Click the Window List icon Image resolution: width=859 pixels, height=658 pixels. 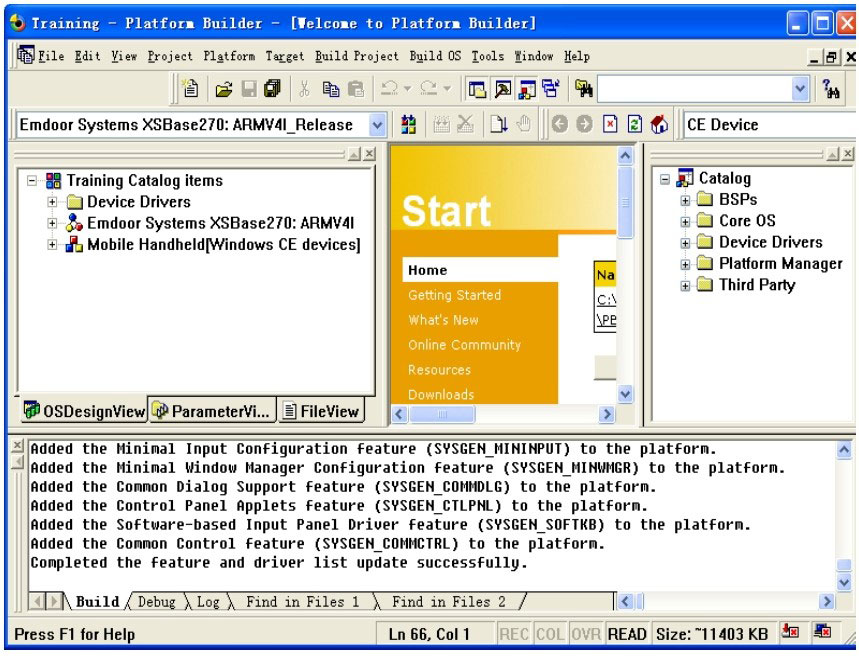[551, 89]
